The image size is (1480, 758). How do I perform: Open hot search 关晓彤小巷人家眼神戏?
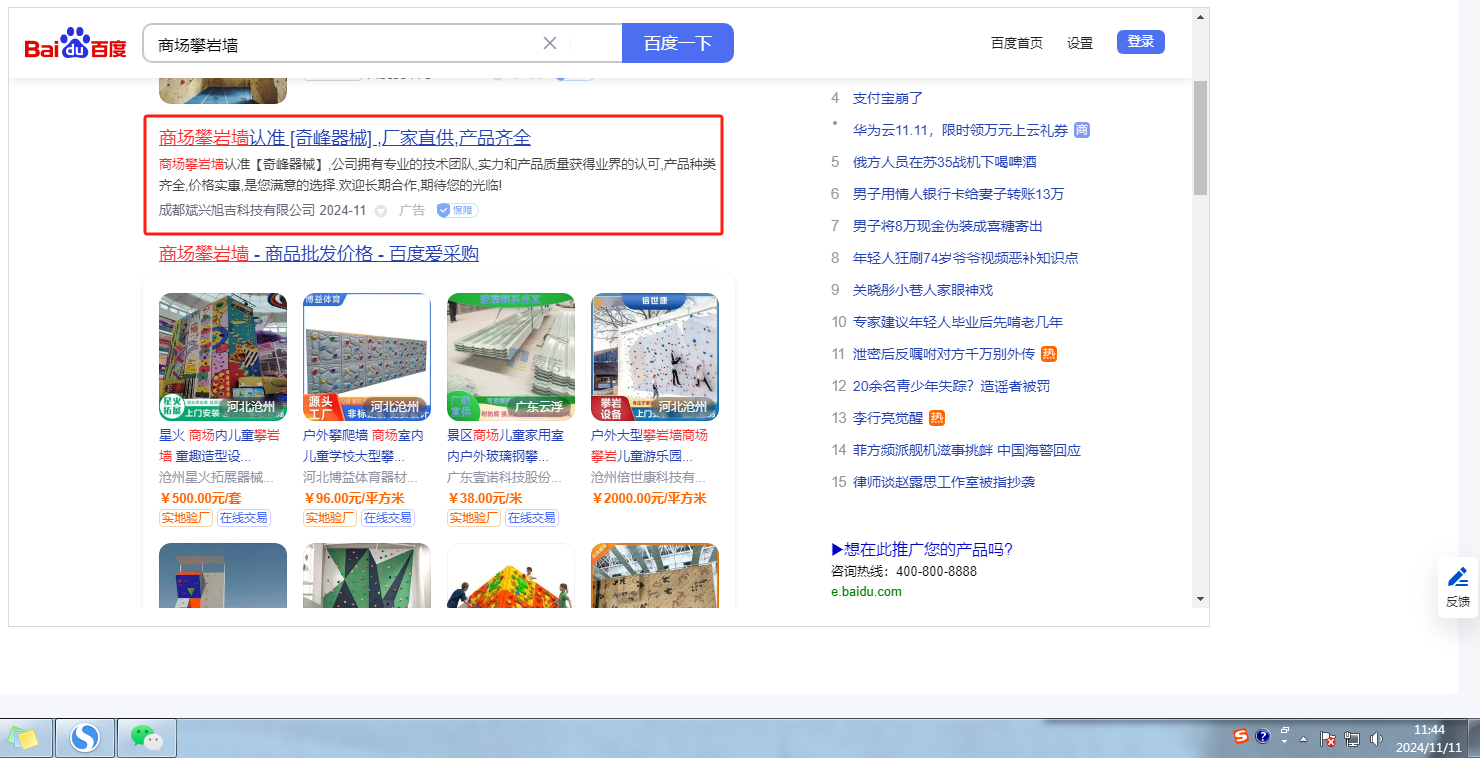[x=923, y=290]
